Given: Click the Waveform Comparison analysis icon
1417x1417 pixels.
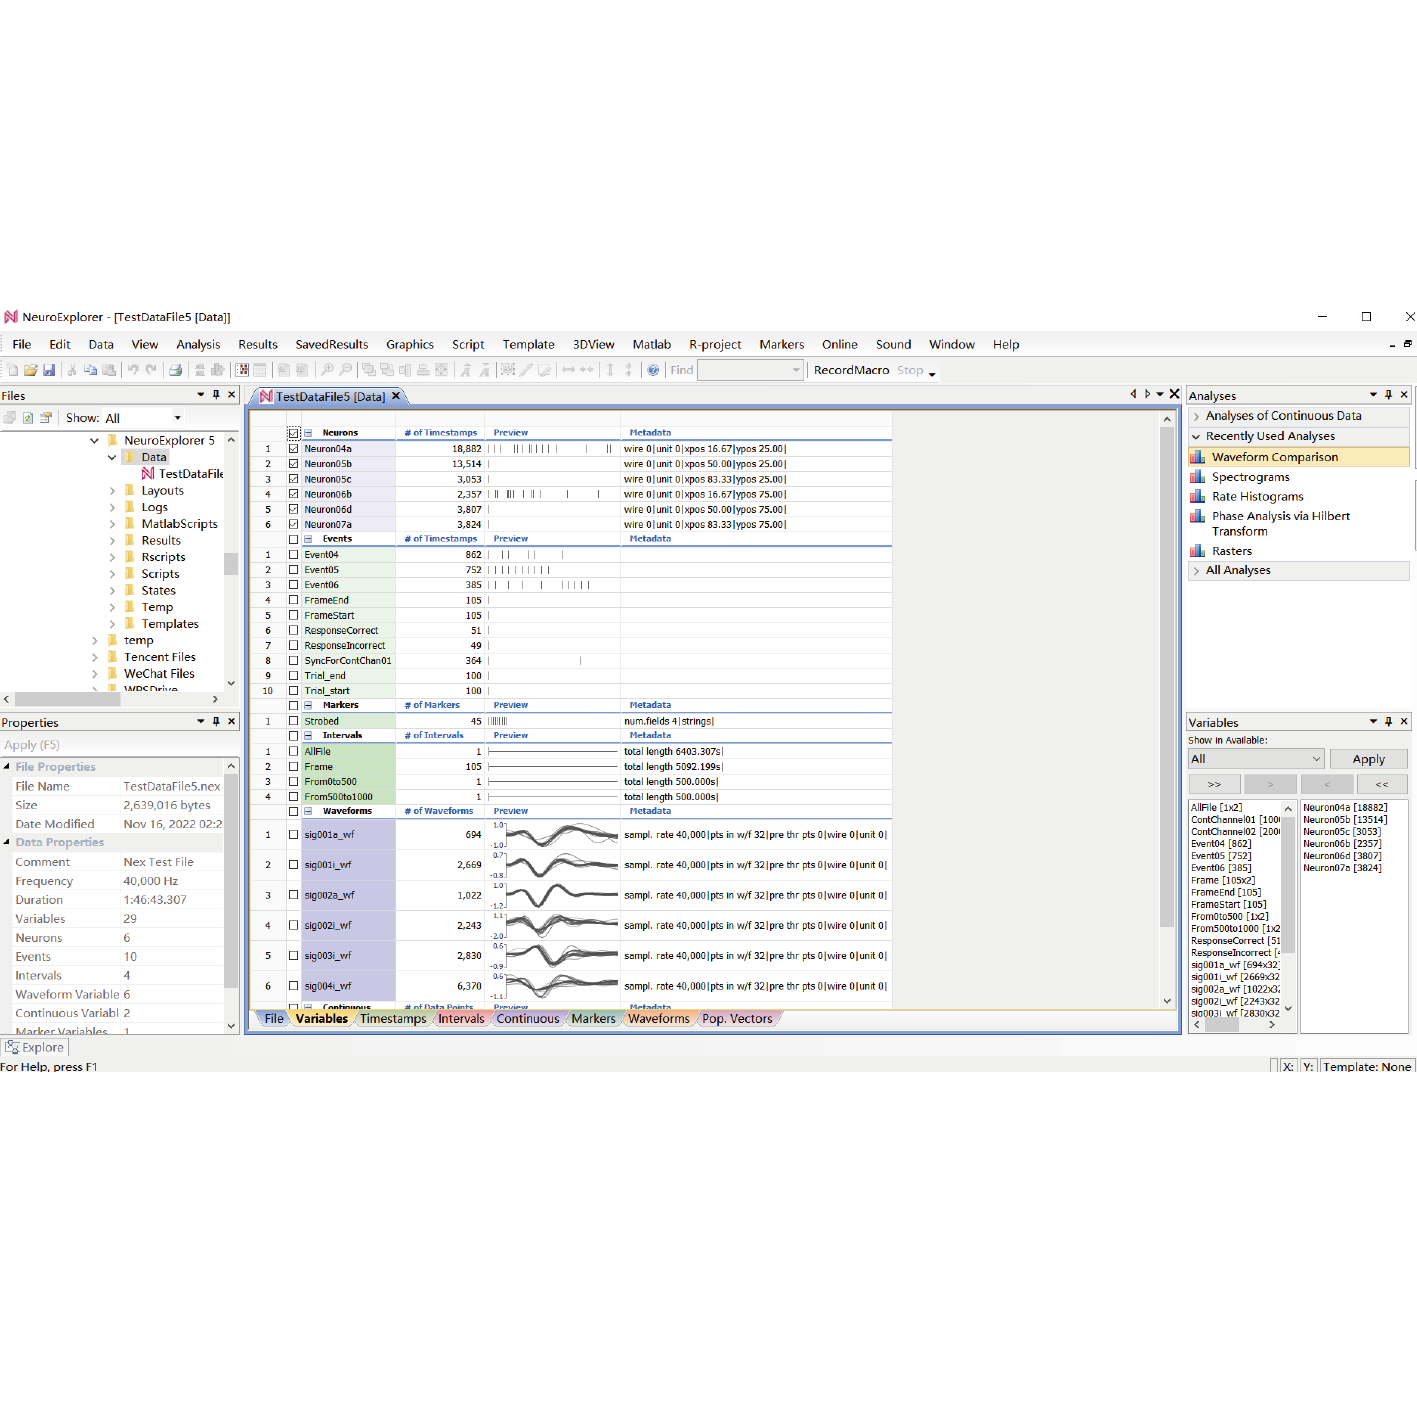Looking at the screenshot, I should tap(1197, 457).
